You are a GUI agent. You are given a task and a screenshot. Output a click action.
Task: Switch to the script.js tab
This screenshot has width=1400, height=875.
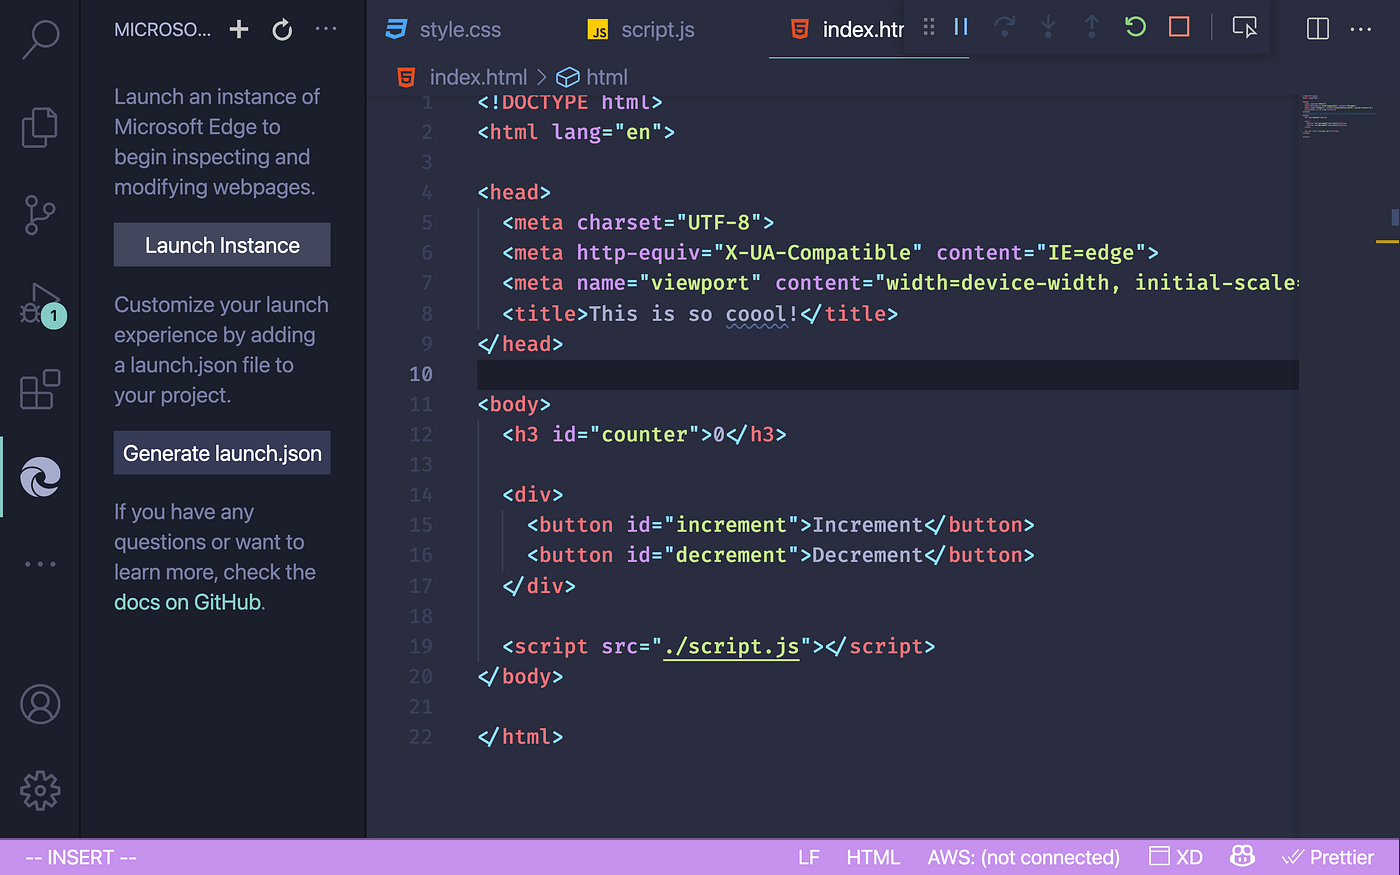click(658, 29)
